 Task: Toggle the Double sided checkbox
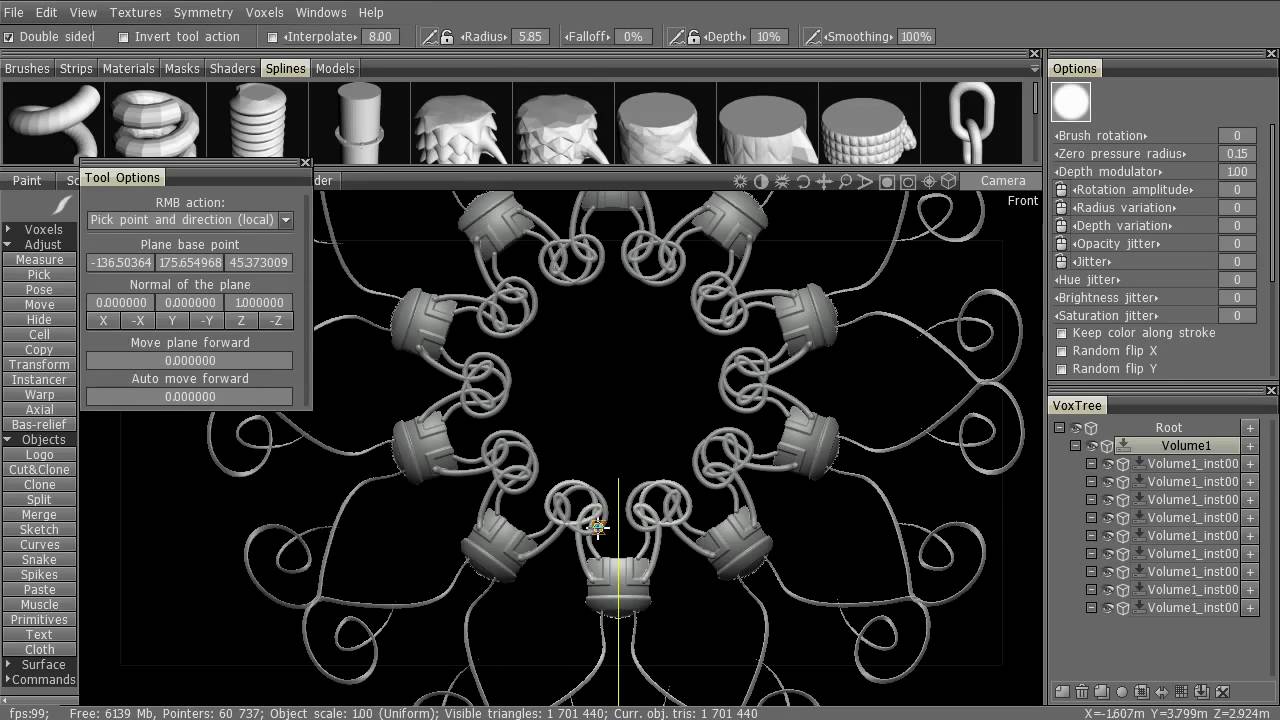[x=9, y=37]
